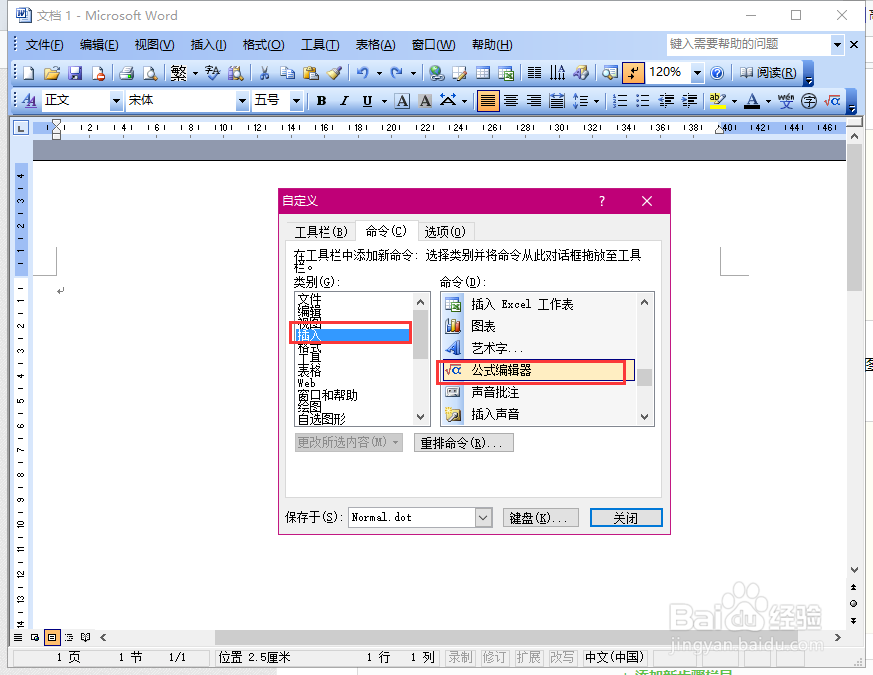Toggle bold formatting
873x675 pixels.
click(x=321, y=100)
